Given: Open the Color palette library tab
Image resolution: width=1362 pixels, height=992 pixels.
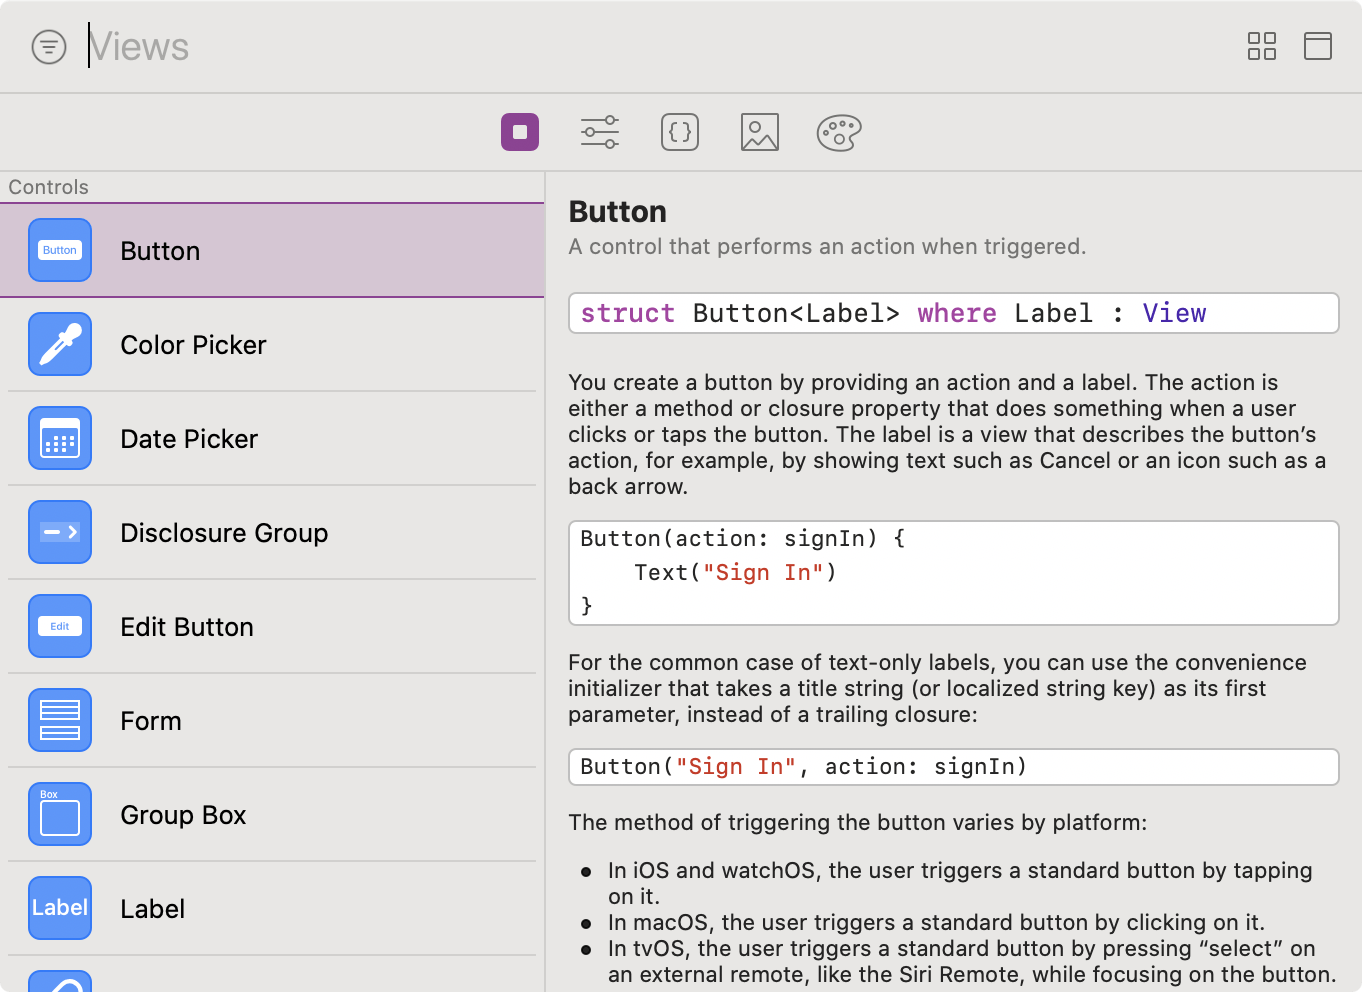Looking at the screenshot, I should coord(839,132).
